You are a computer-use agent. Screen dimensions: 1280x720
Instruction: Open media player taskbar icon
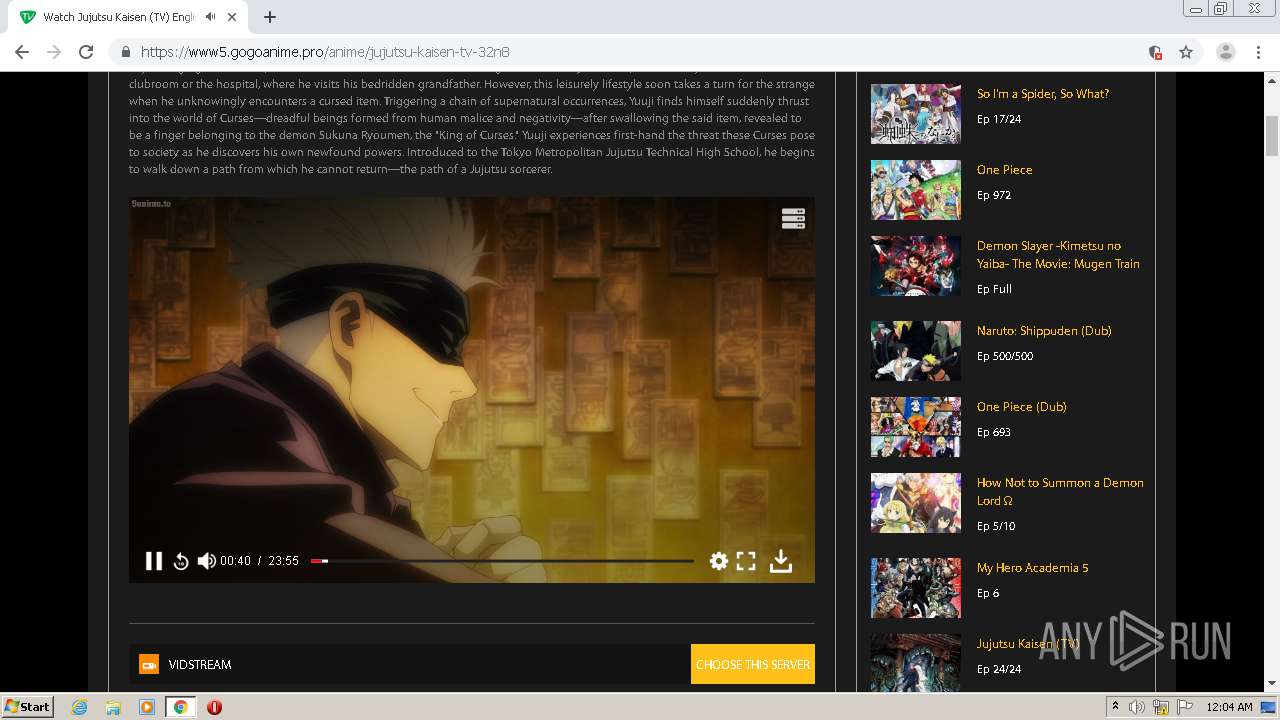147,707
